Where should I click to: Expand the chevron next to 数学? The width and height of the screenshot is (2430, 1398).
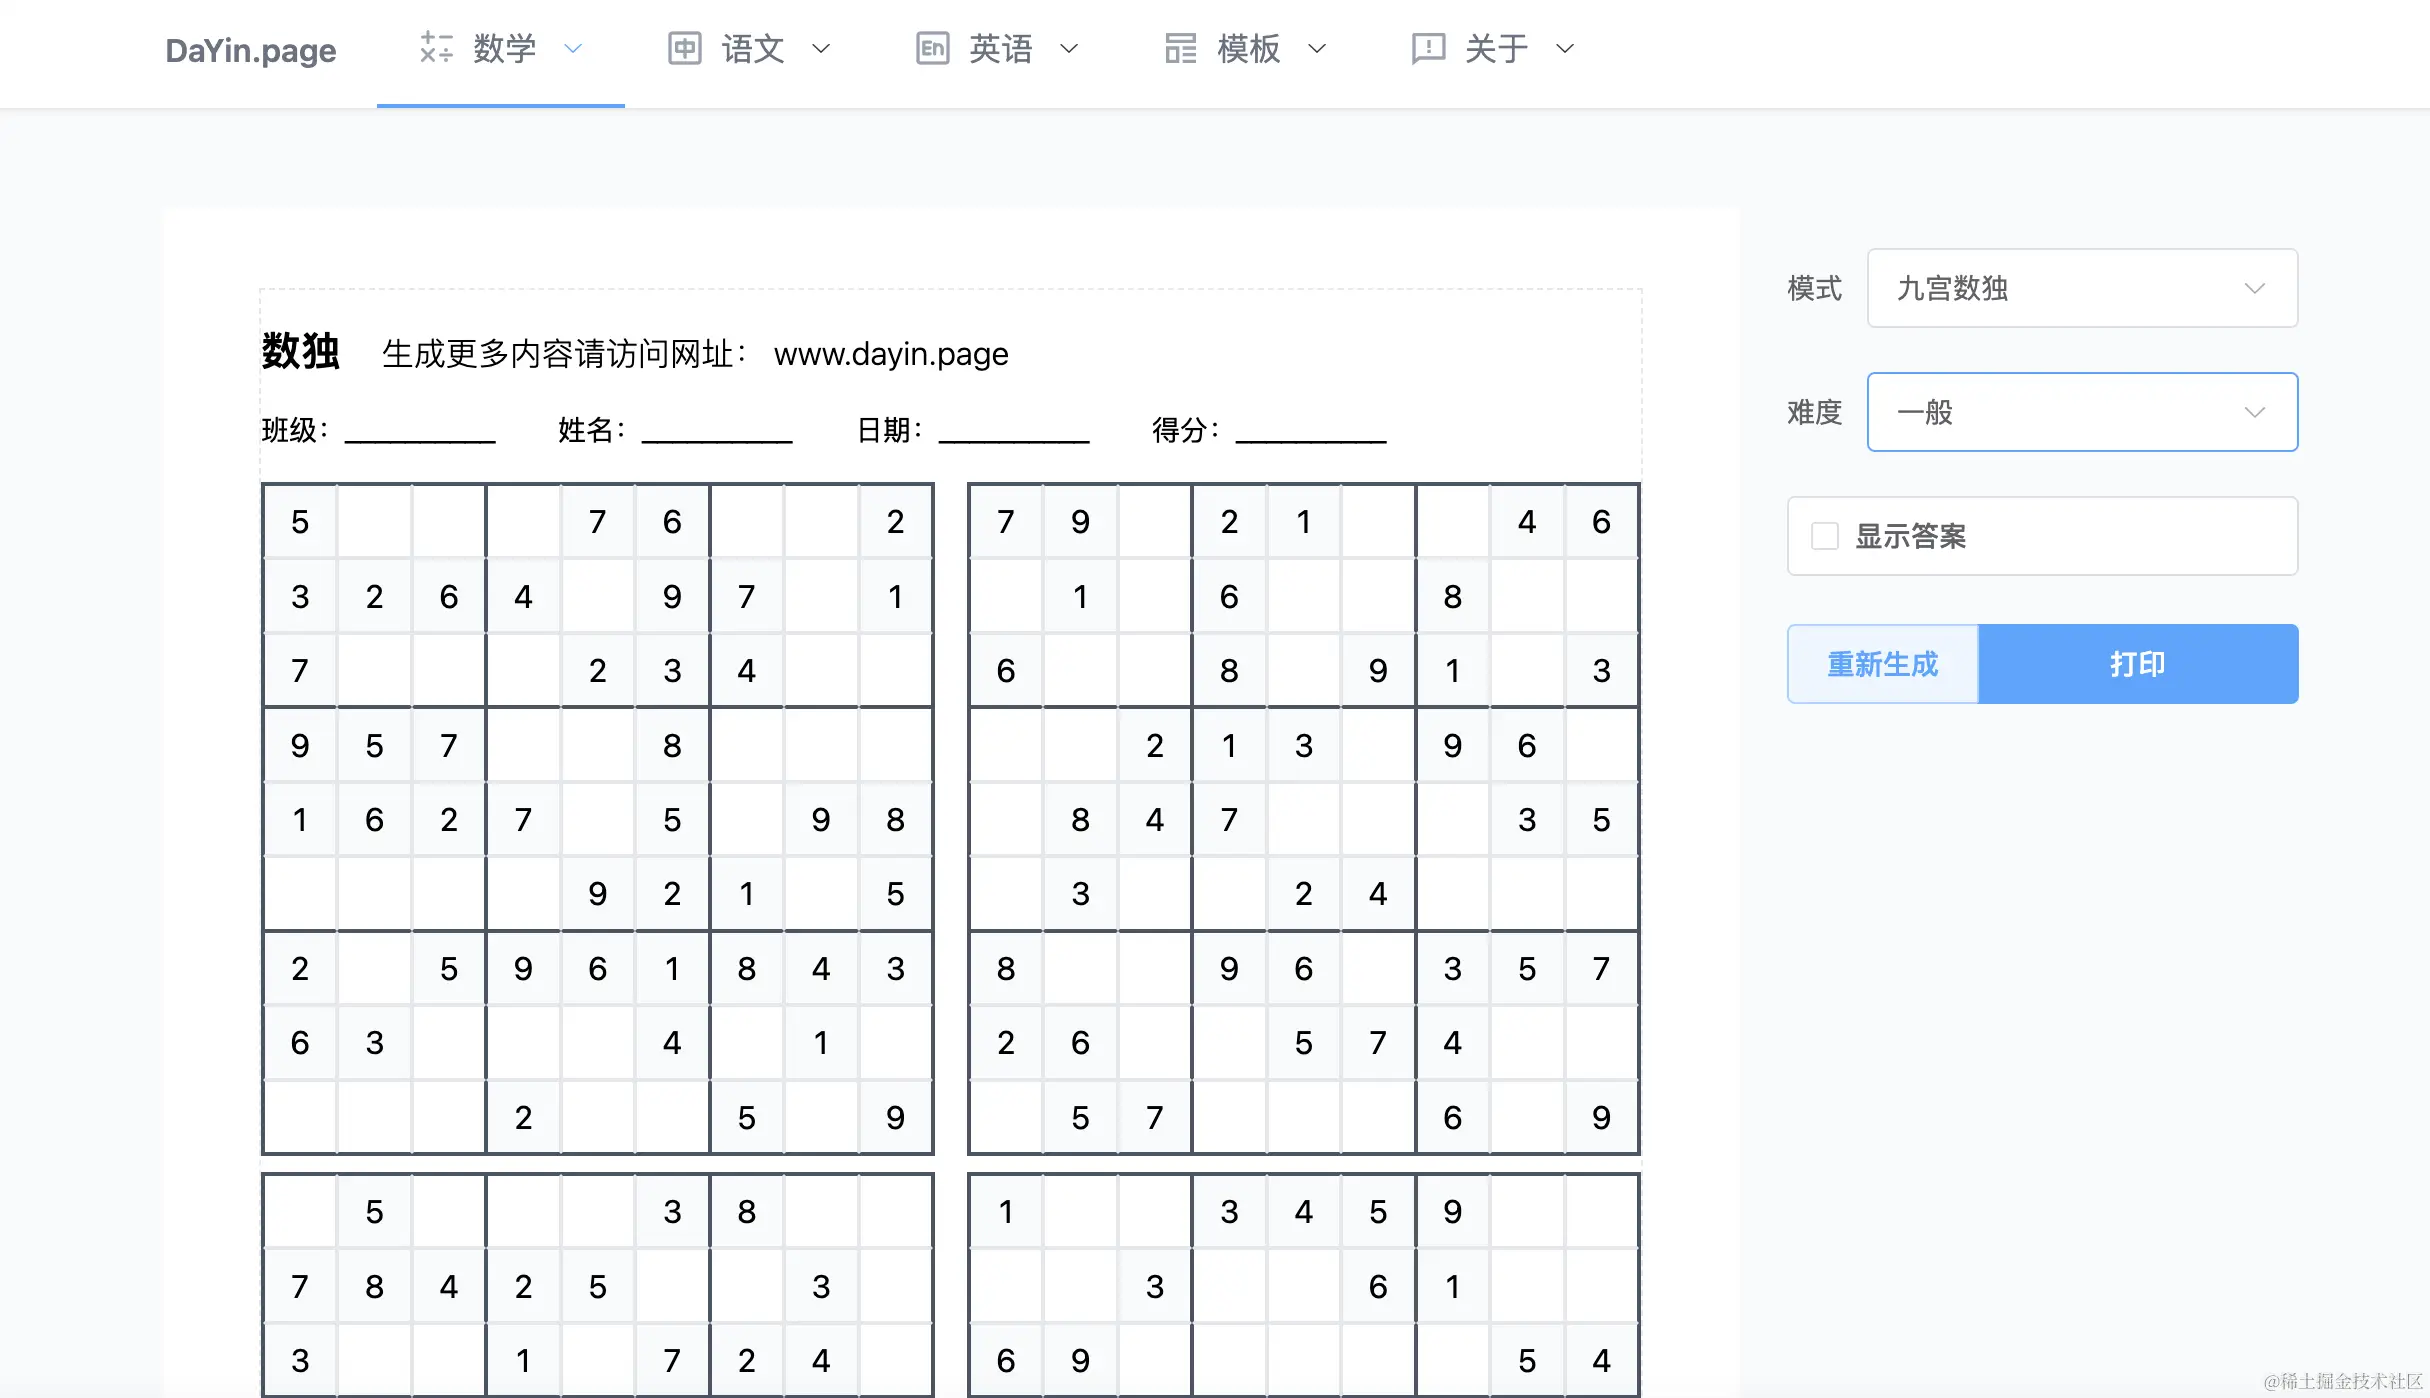pyautogui.click(x=573, y=48)
